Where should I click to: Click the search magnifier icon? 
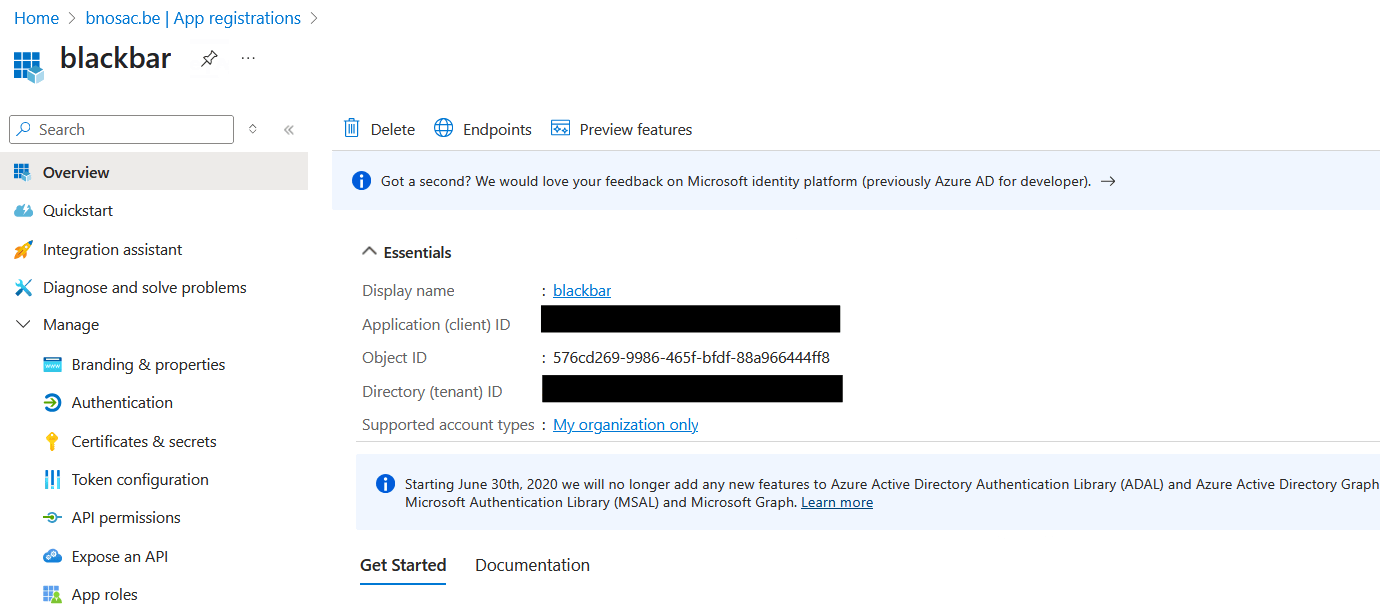tap(24, 129)
